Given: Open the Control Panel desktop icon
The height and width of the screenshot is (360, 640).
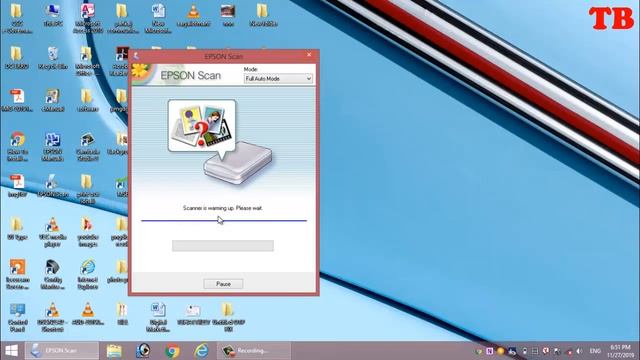Looking at the screenshot, I should pos(17,318).
